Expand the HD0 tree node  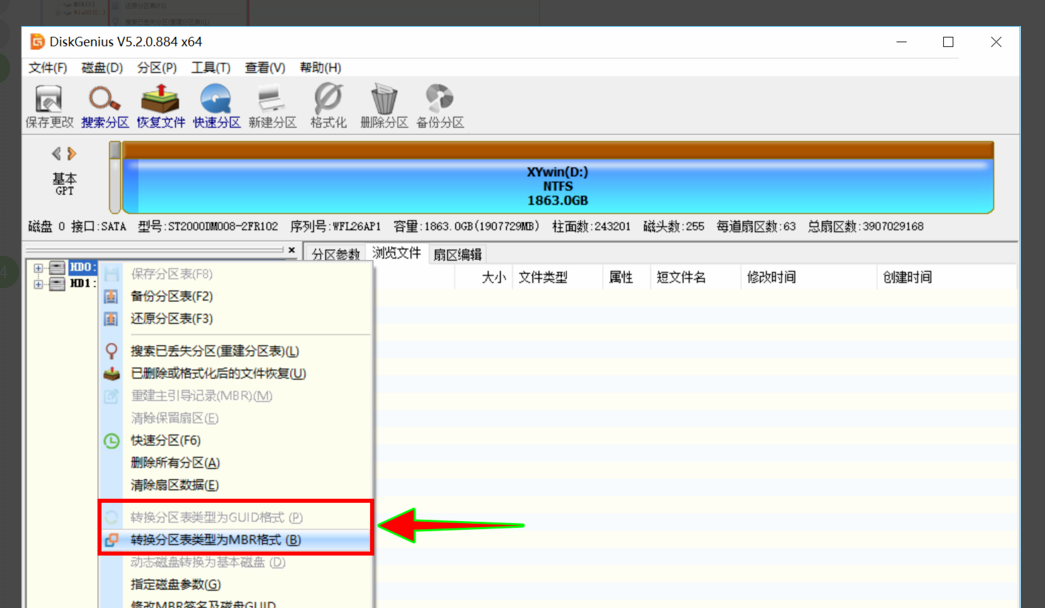(x=38, y=268)
